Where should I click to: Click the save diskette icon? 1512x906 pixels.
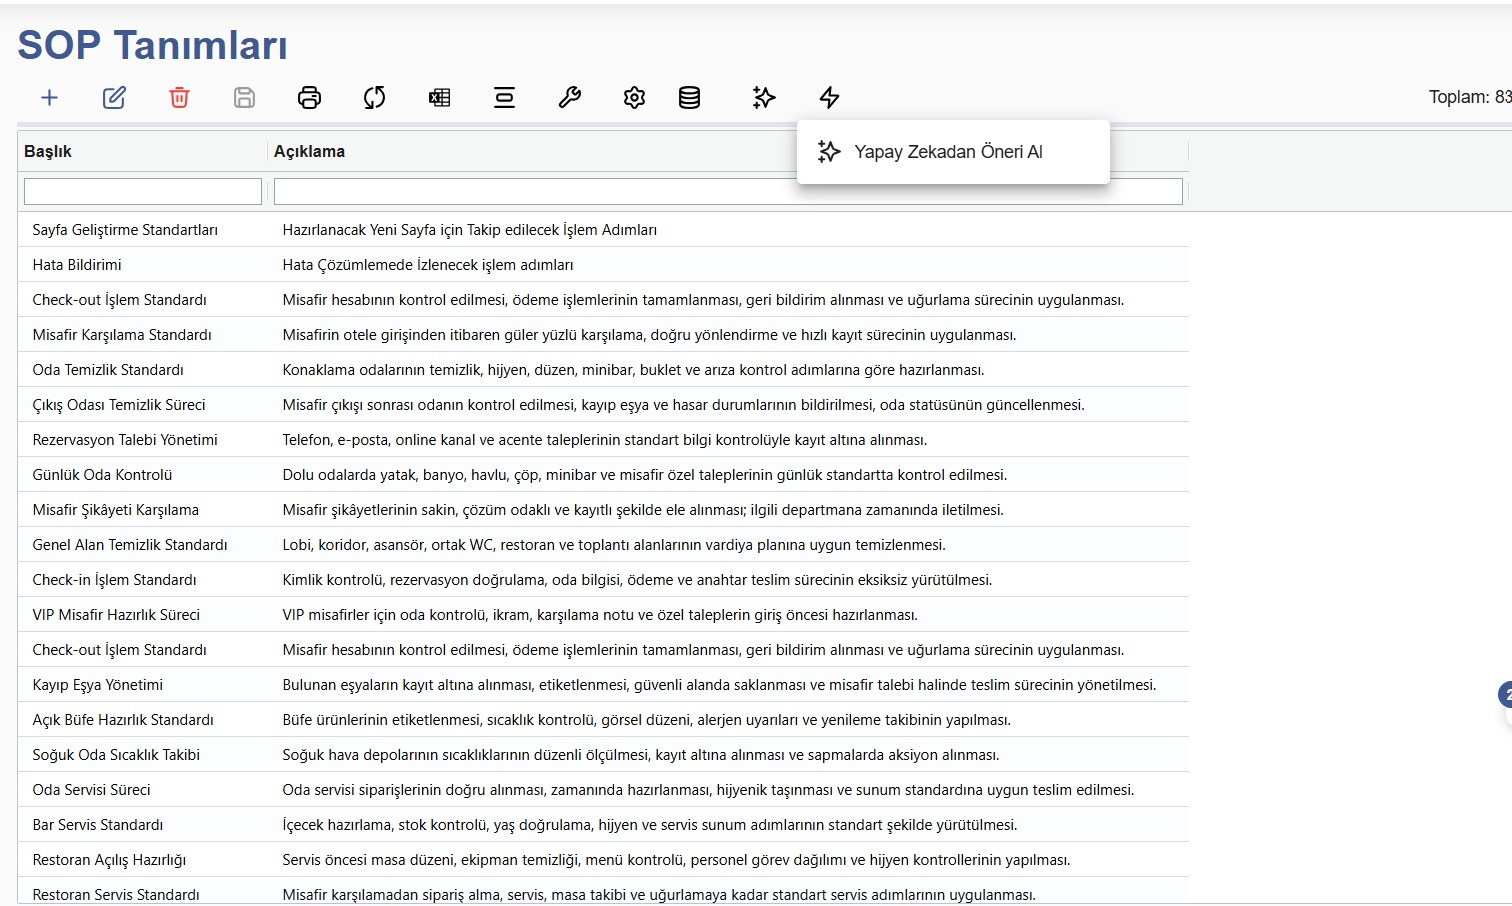click(x=244, y=97)
